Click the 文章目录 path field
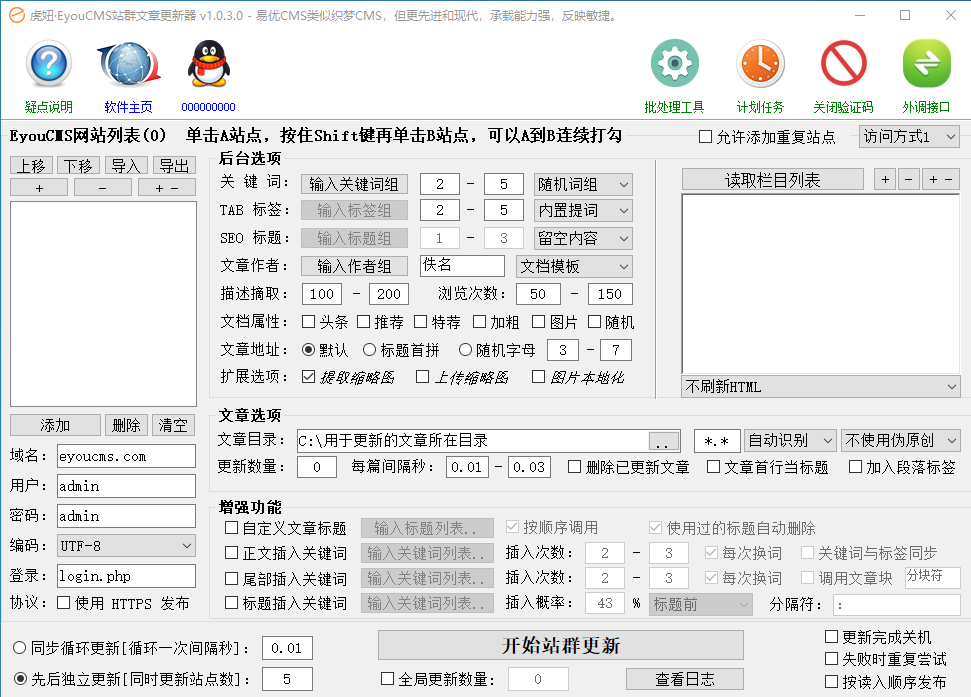Viewport: 971px width, 697px height. pos(473,441)
